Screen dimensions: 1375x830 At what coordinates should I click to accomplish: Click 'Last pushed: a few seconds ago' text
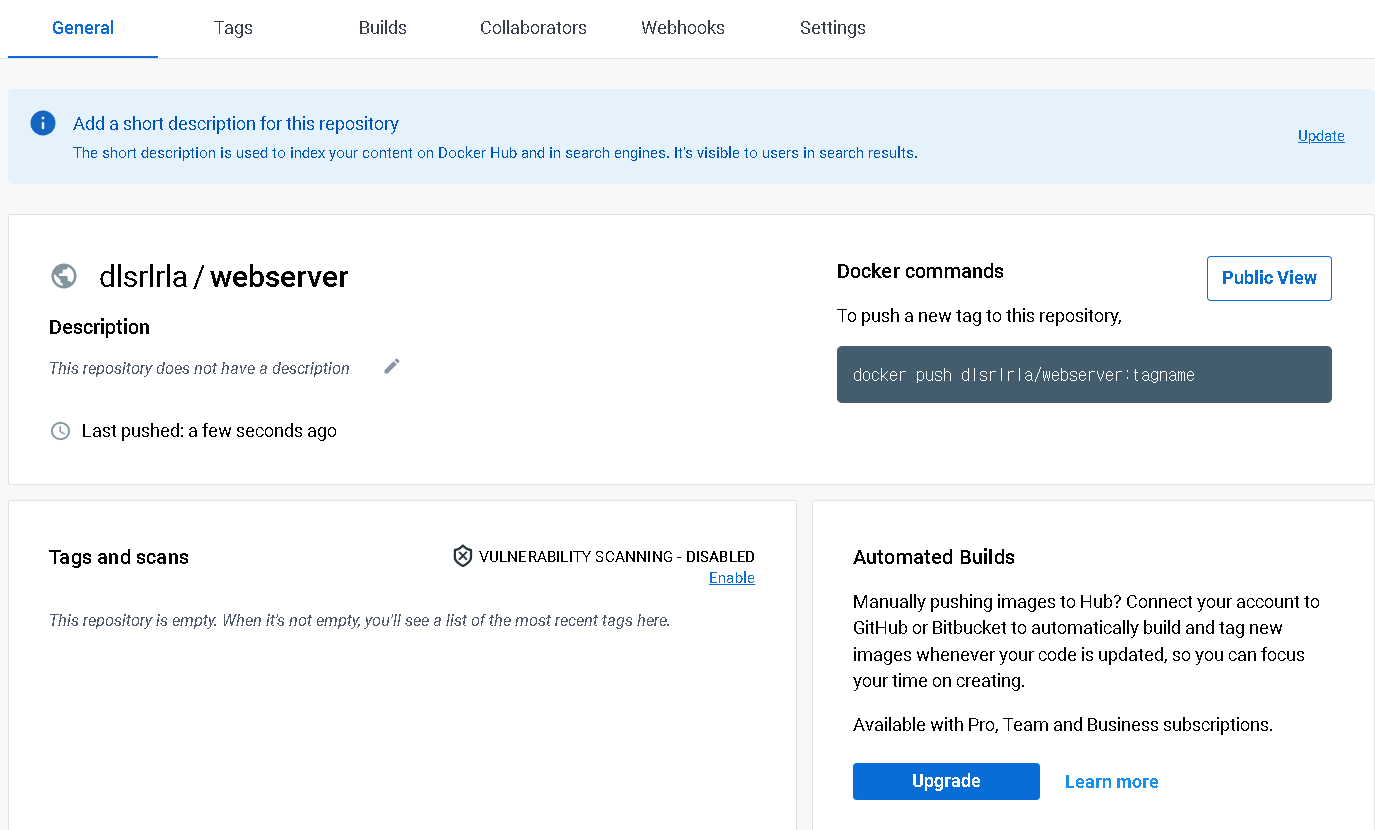click(209, 431)
